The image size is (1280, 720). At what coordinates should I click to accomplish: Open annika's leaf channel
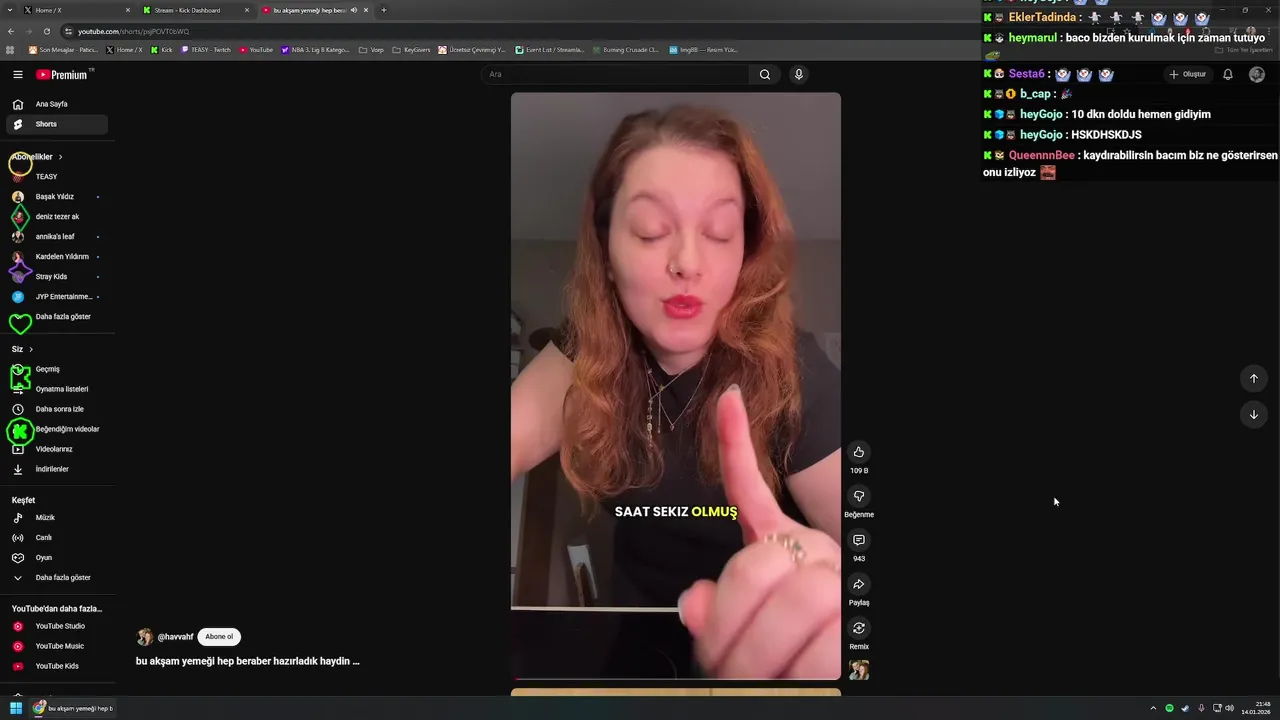tap(57, 237)
